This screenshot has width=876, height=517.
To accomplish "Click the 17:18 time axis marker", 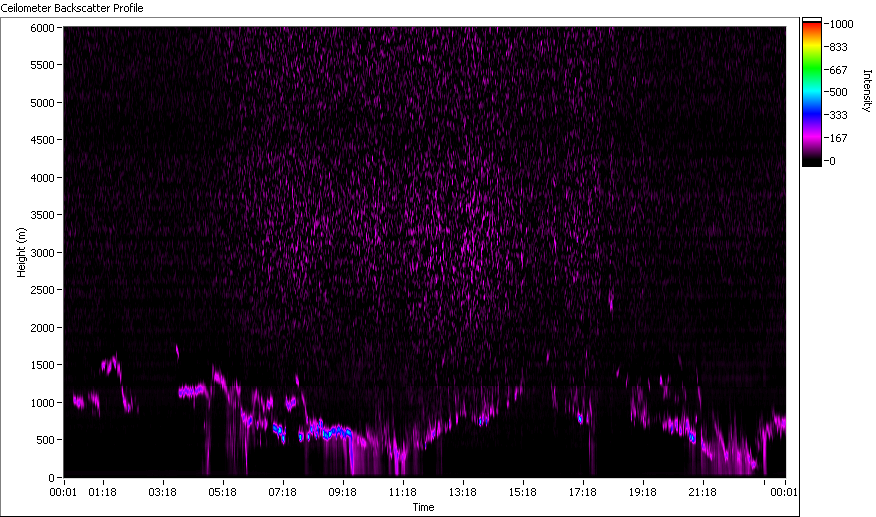I will [583, 492].
